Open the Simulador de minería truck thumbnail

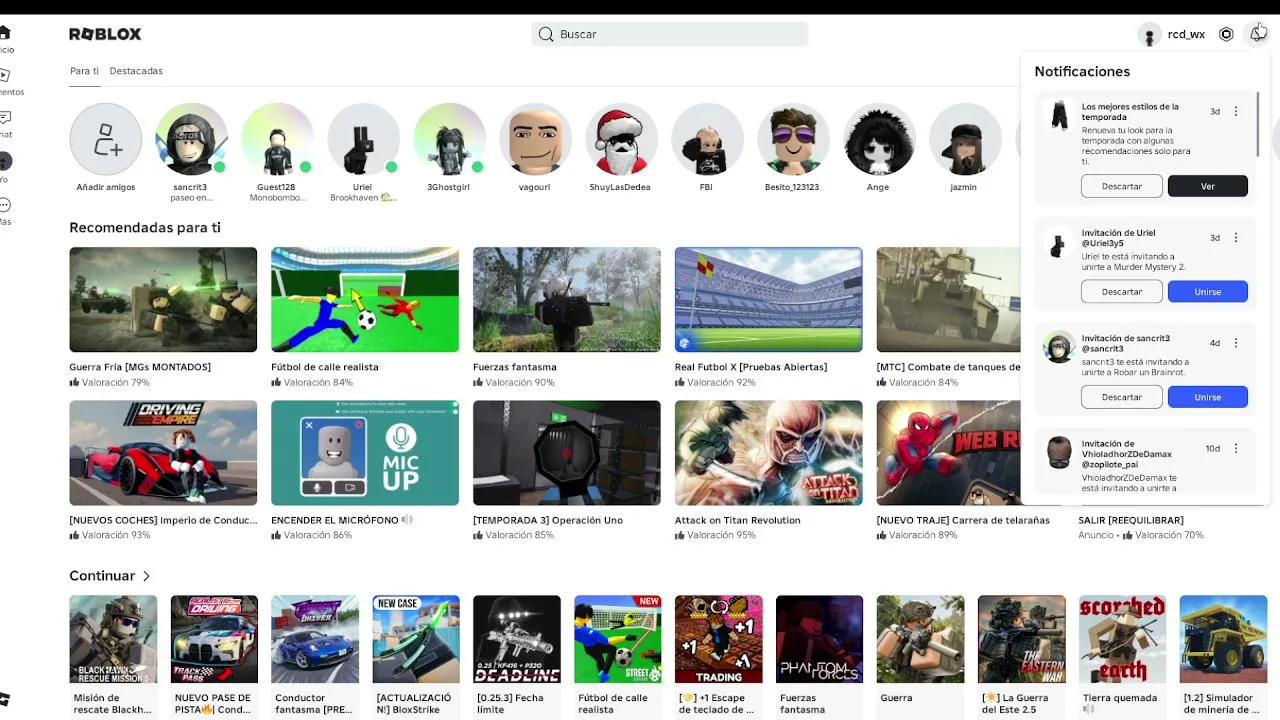click(x=1224, y=640)
